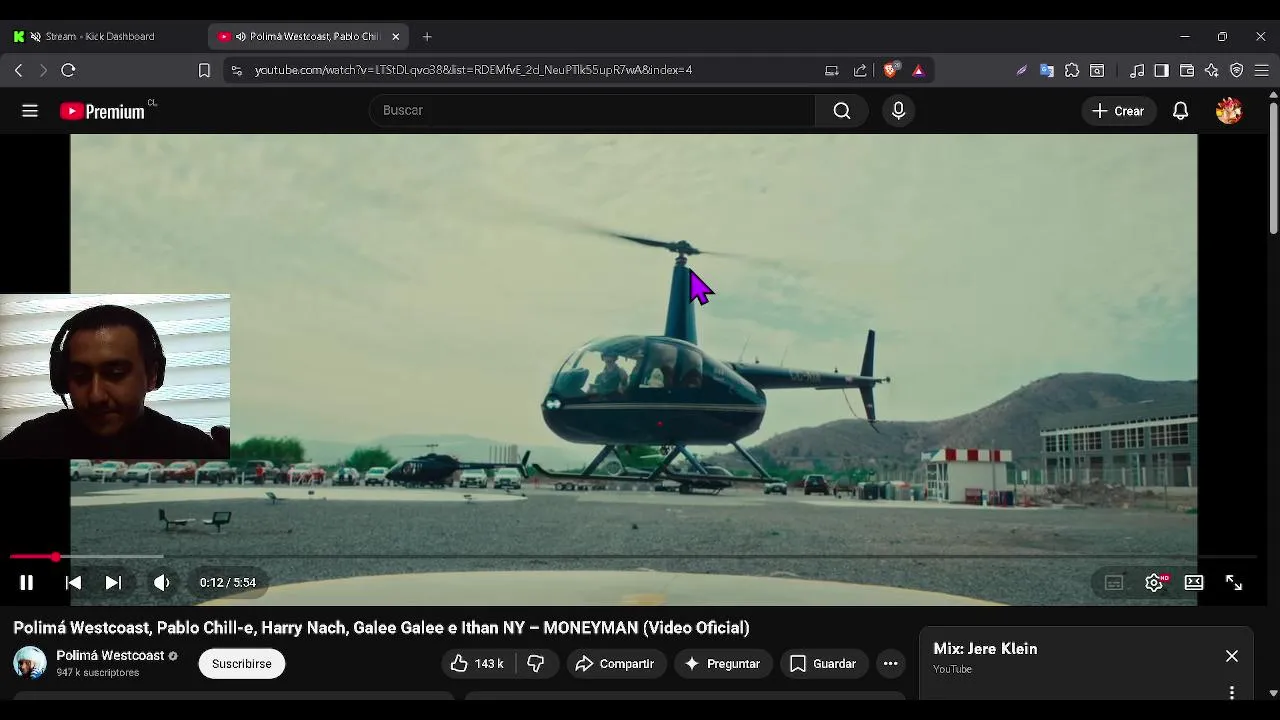Open media controls music note icon
1280x720 pixels.
(x=1137, y=70)
